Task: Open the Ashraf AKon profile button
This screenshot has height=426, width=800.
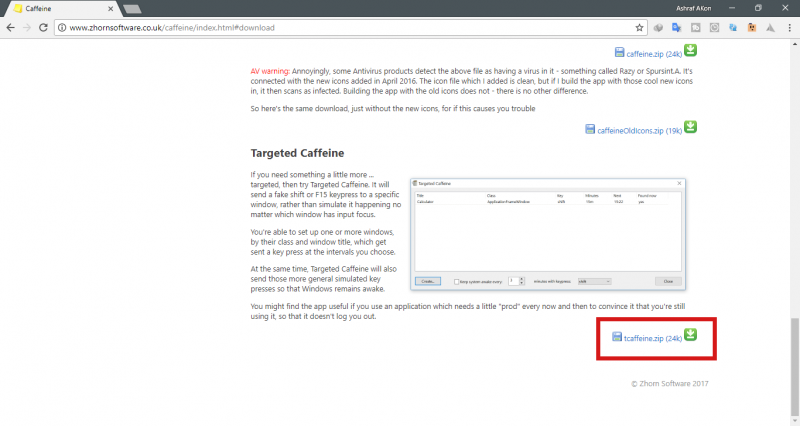Action: pyautogui.click(x=693, y=8)
